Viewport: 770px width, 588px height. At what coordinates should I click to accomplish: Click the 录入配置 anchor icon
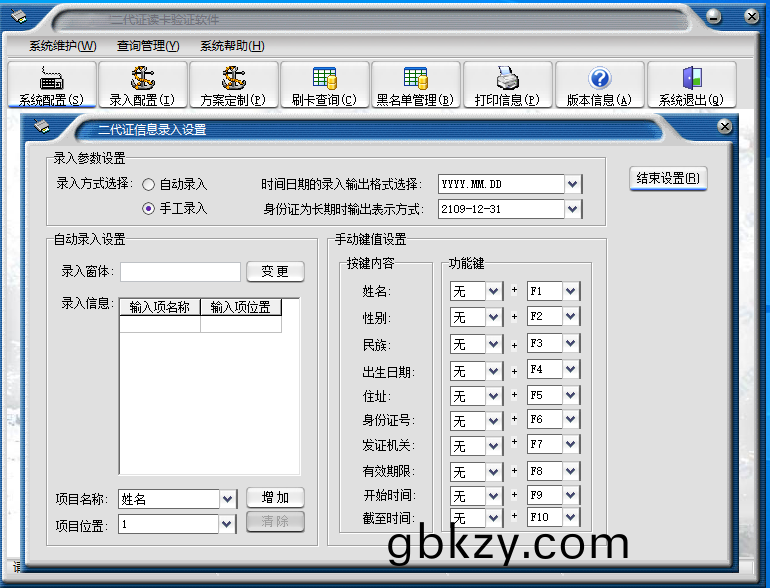(x=142, y=78)
